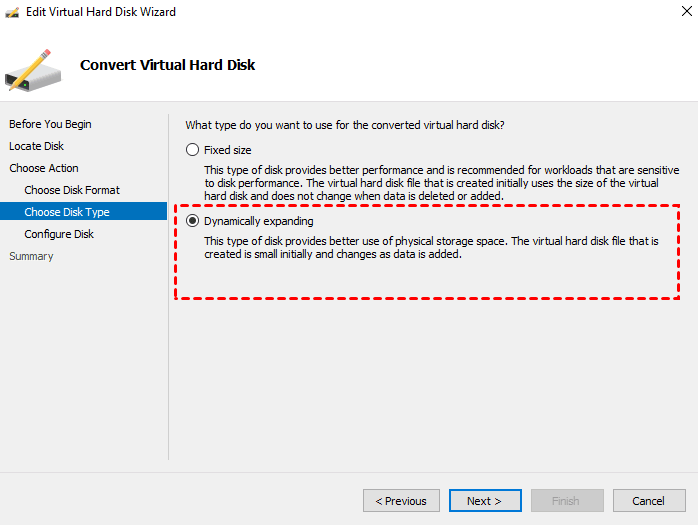698x525 pixels.
Task: Click the Convert Virtual Hard Disk heading
Action: coord(168,65)
